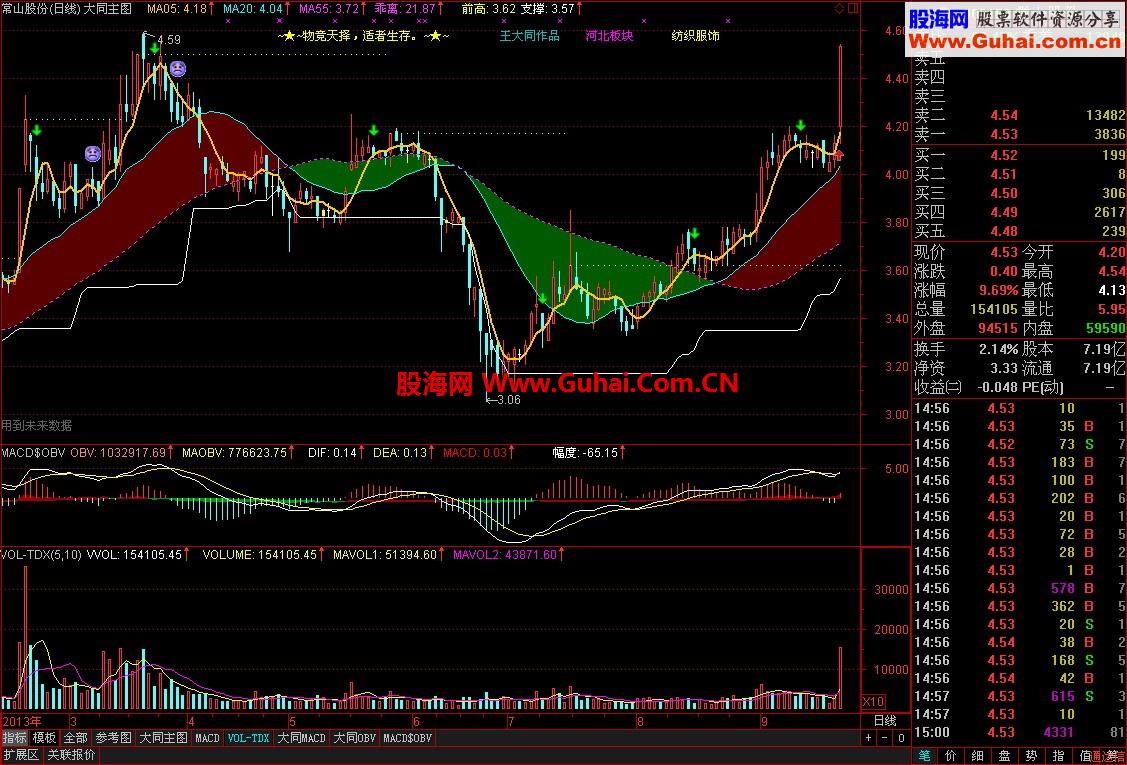Switch to the 价 tab
Screen dimensions: 1127x765
coord(950,756)
